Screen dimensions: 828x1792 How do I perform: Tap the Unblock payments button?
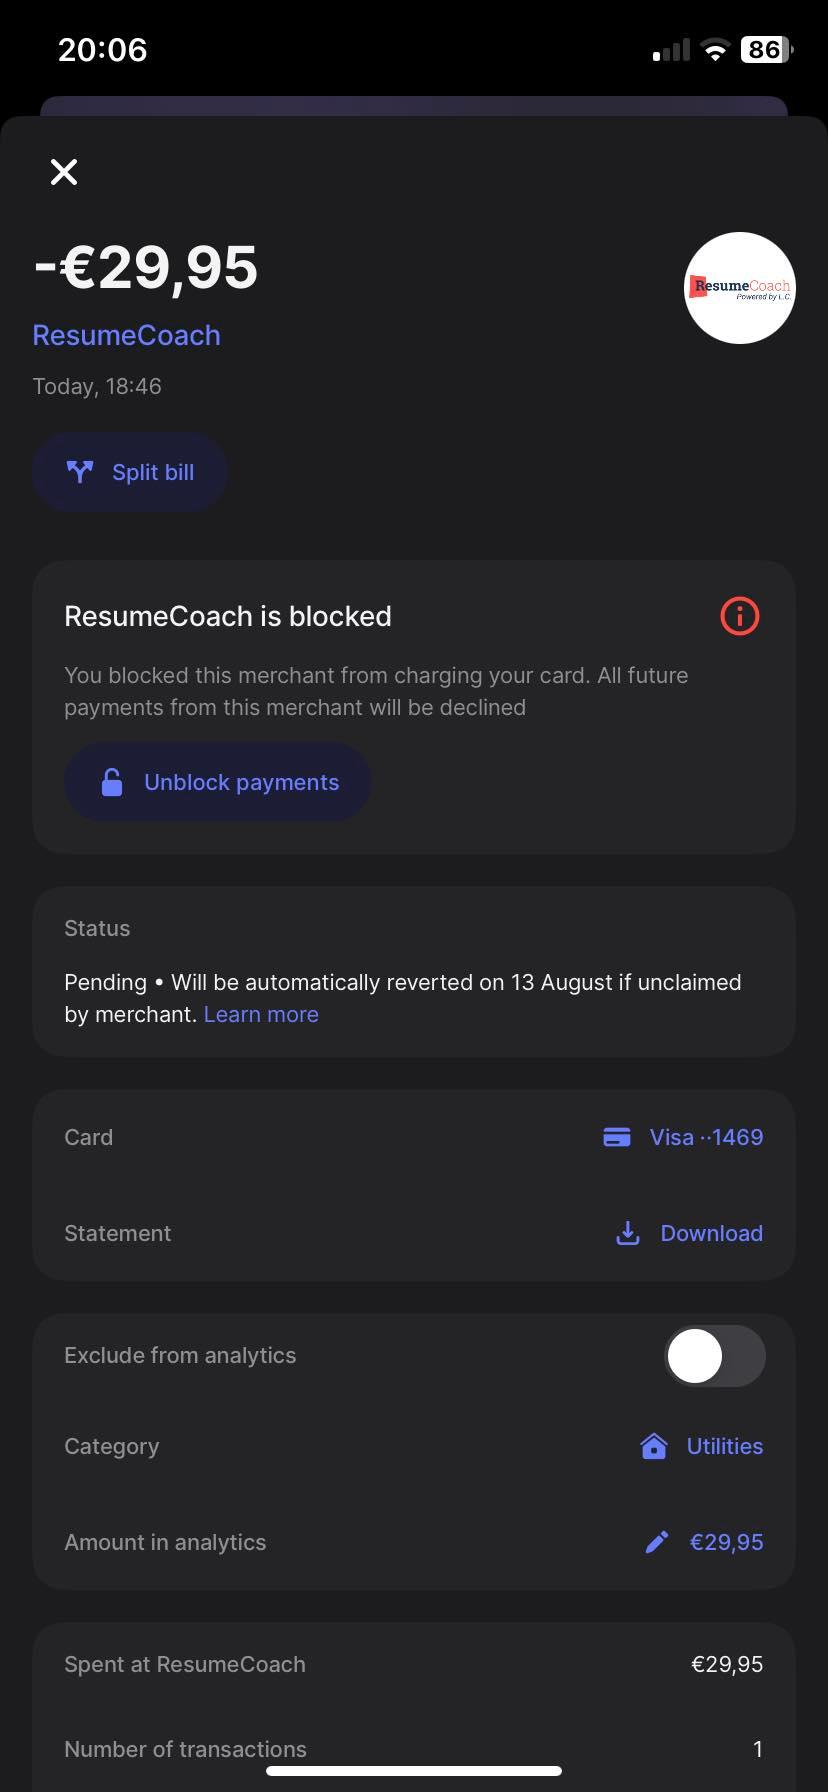pos(217,782)
